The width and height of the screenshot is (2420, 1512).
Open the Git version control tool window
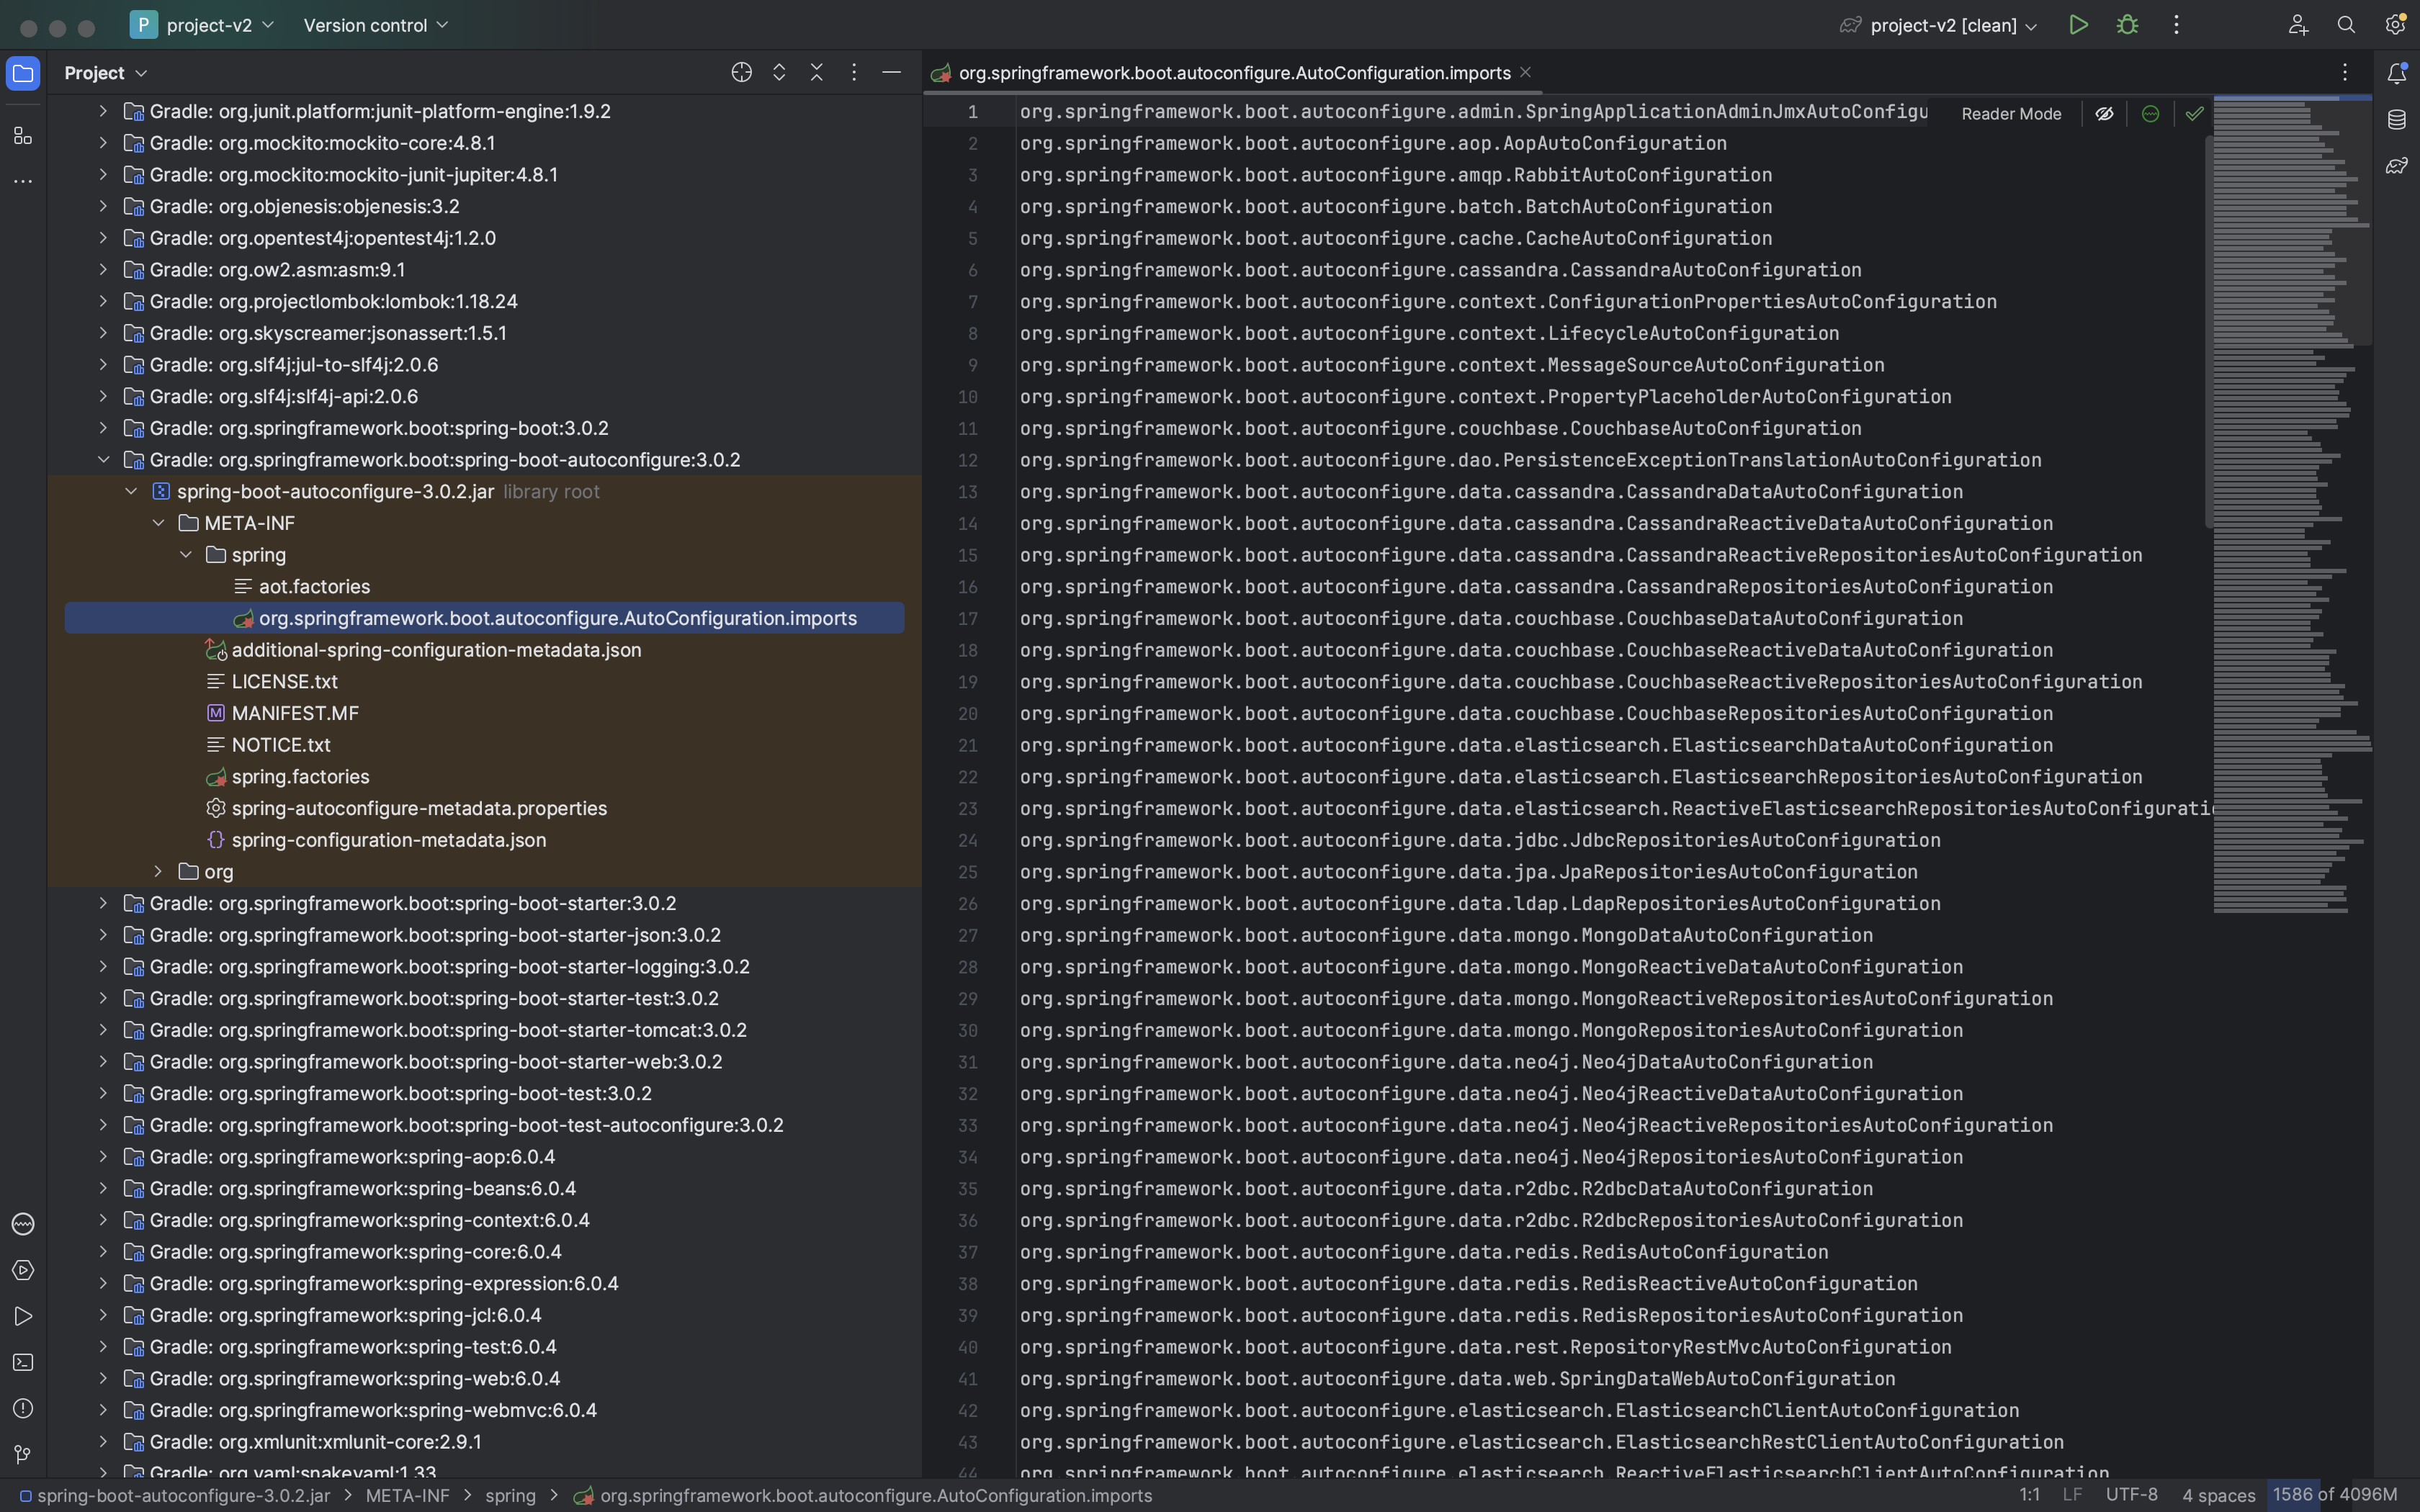pos(23,1454)
